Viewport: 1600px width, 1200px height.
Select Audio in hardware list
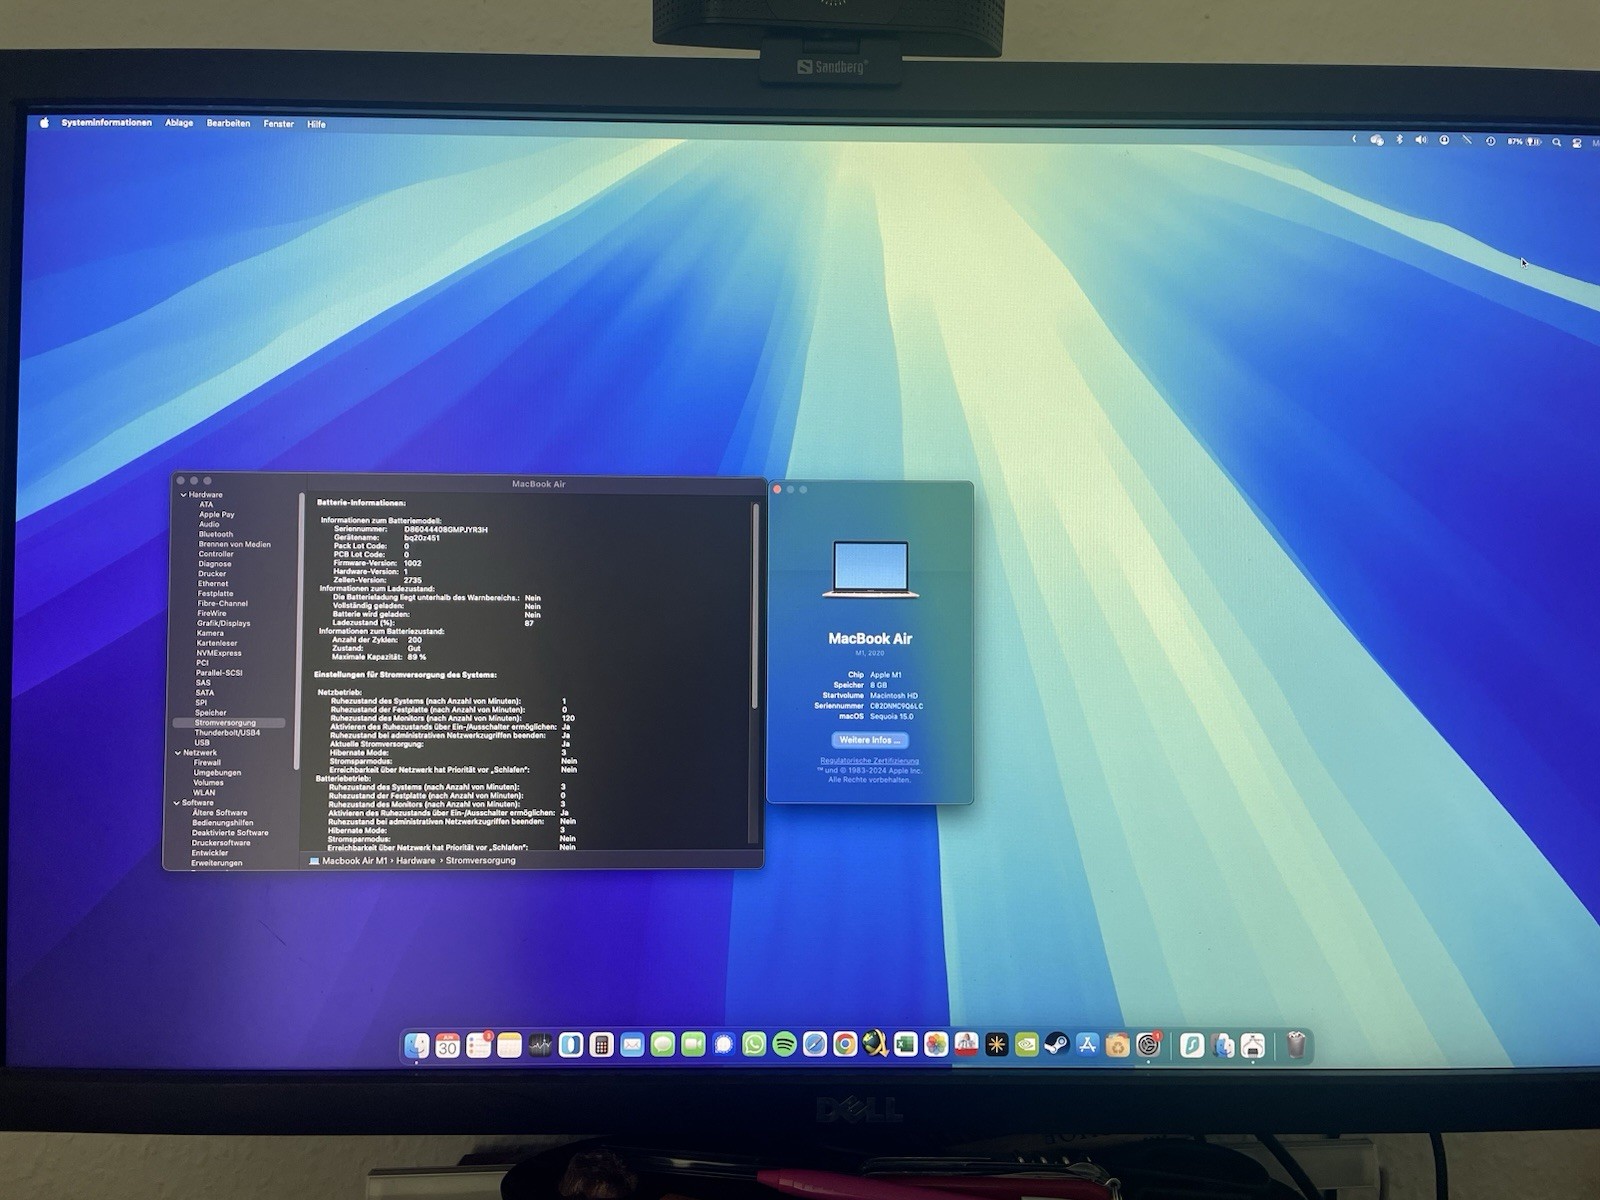point(209,524)
